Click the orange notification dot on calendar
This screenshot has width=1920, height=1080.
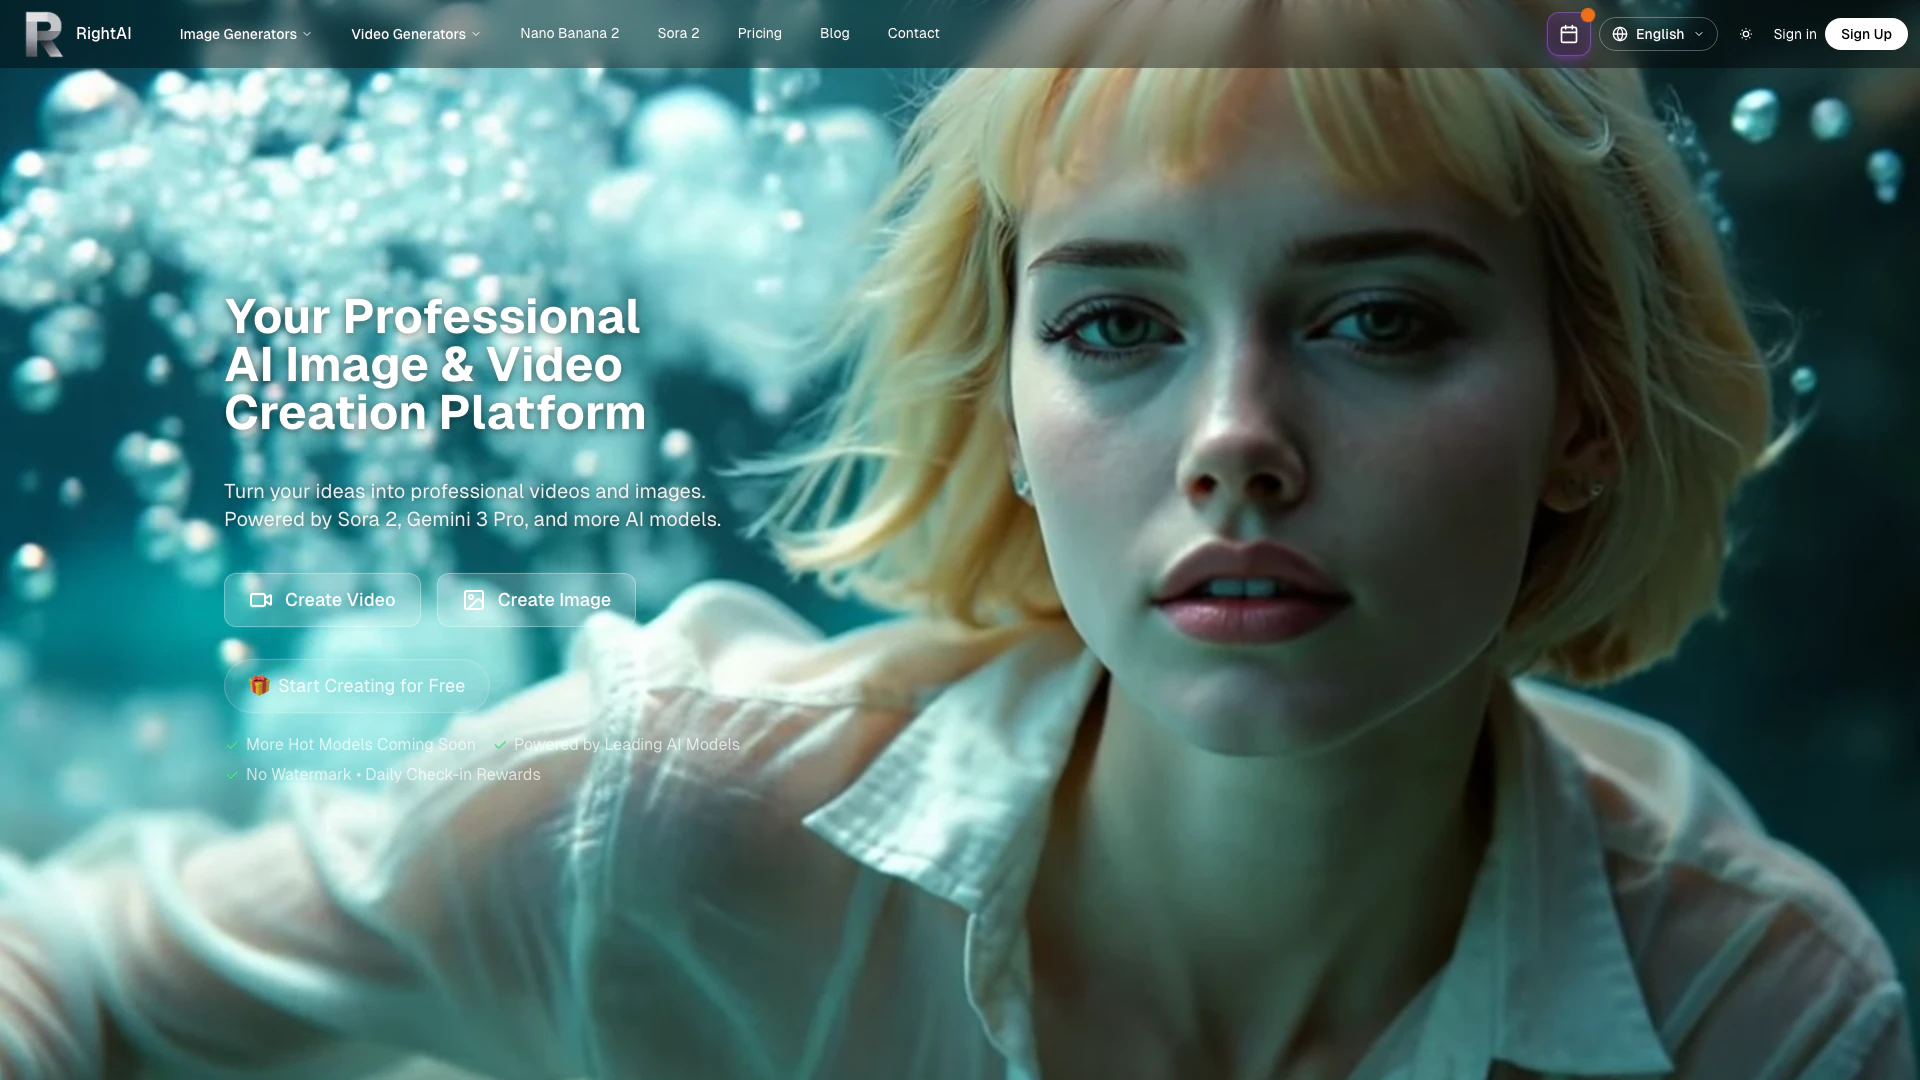(1588, 15)
